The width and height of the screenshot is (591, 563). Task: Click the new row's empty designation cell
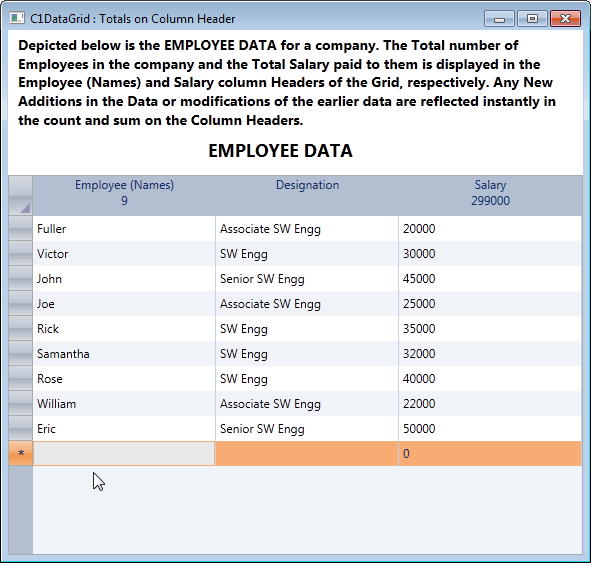307,453
